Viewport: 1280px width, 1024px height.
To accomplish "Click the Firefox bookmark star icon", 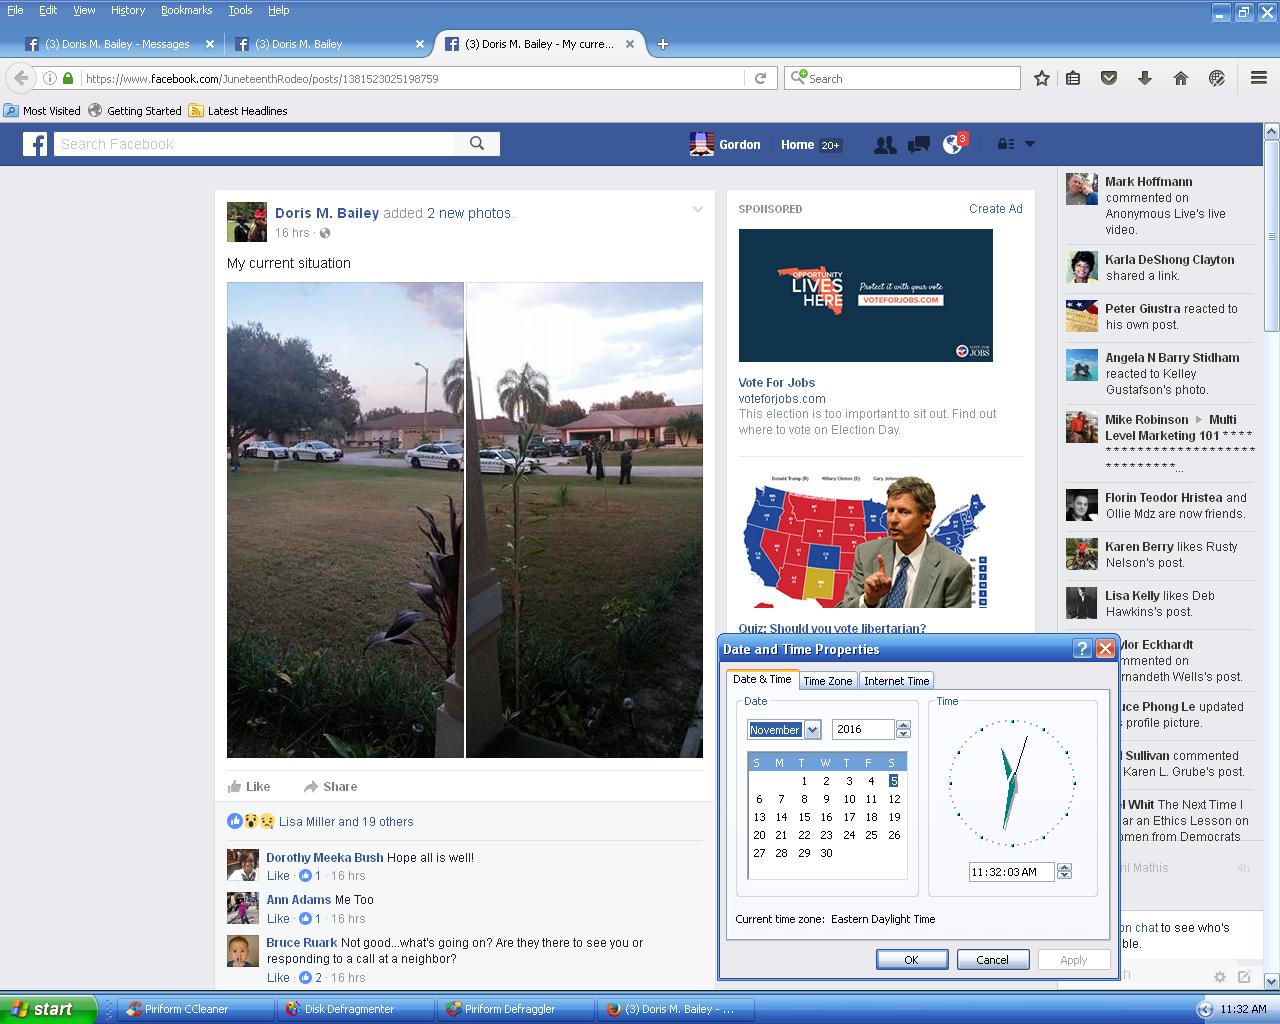I will (x=1041, y=78).
